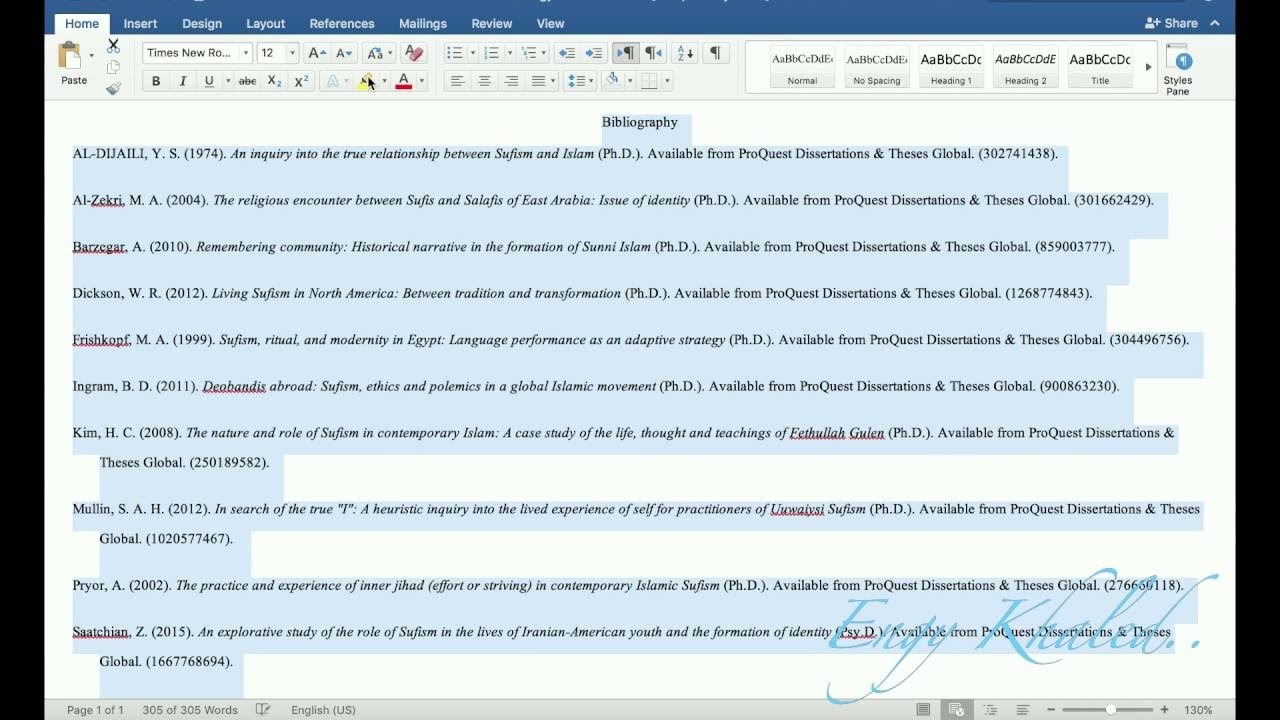Screen dimensions: 1280x720
Task: Open the References tab
Action: pyautogui.click(x=342, y=23)
